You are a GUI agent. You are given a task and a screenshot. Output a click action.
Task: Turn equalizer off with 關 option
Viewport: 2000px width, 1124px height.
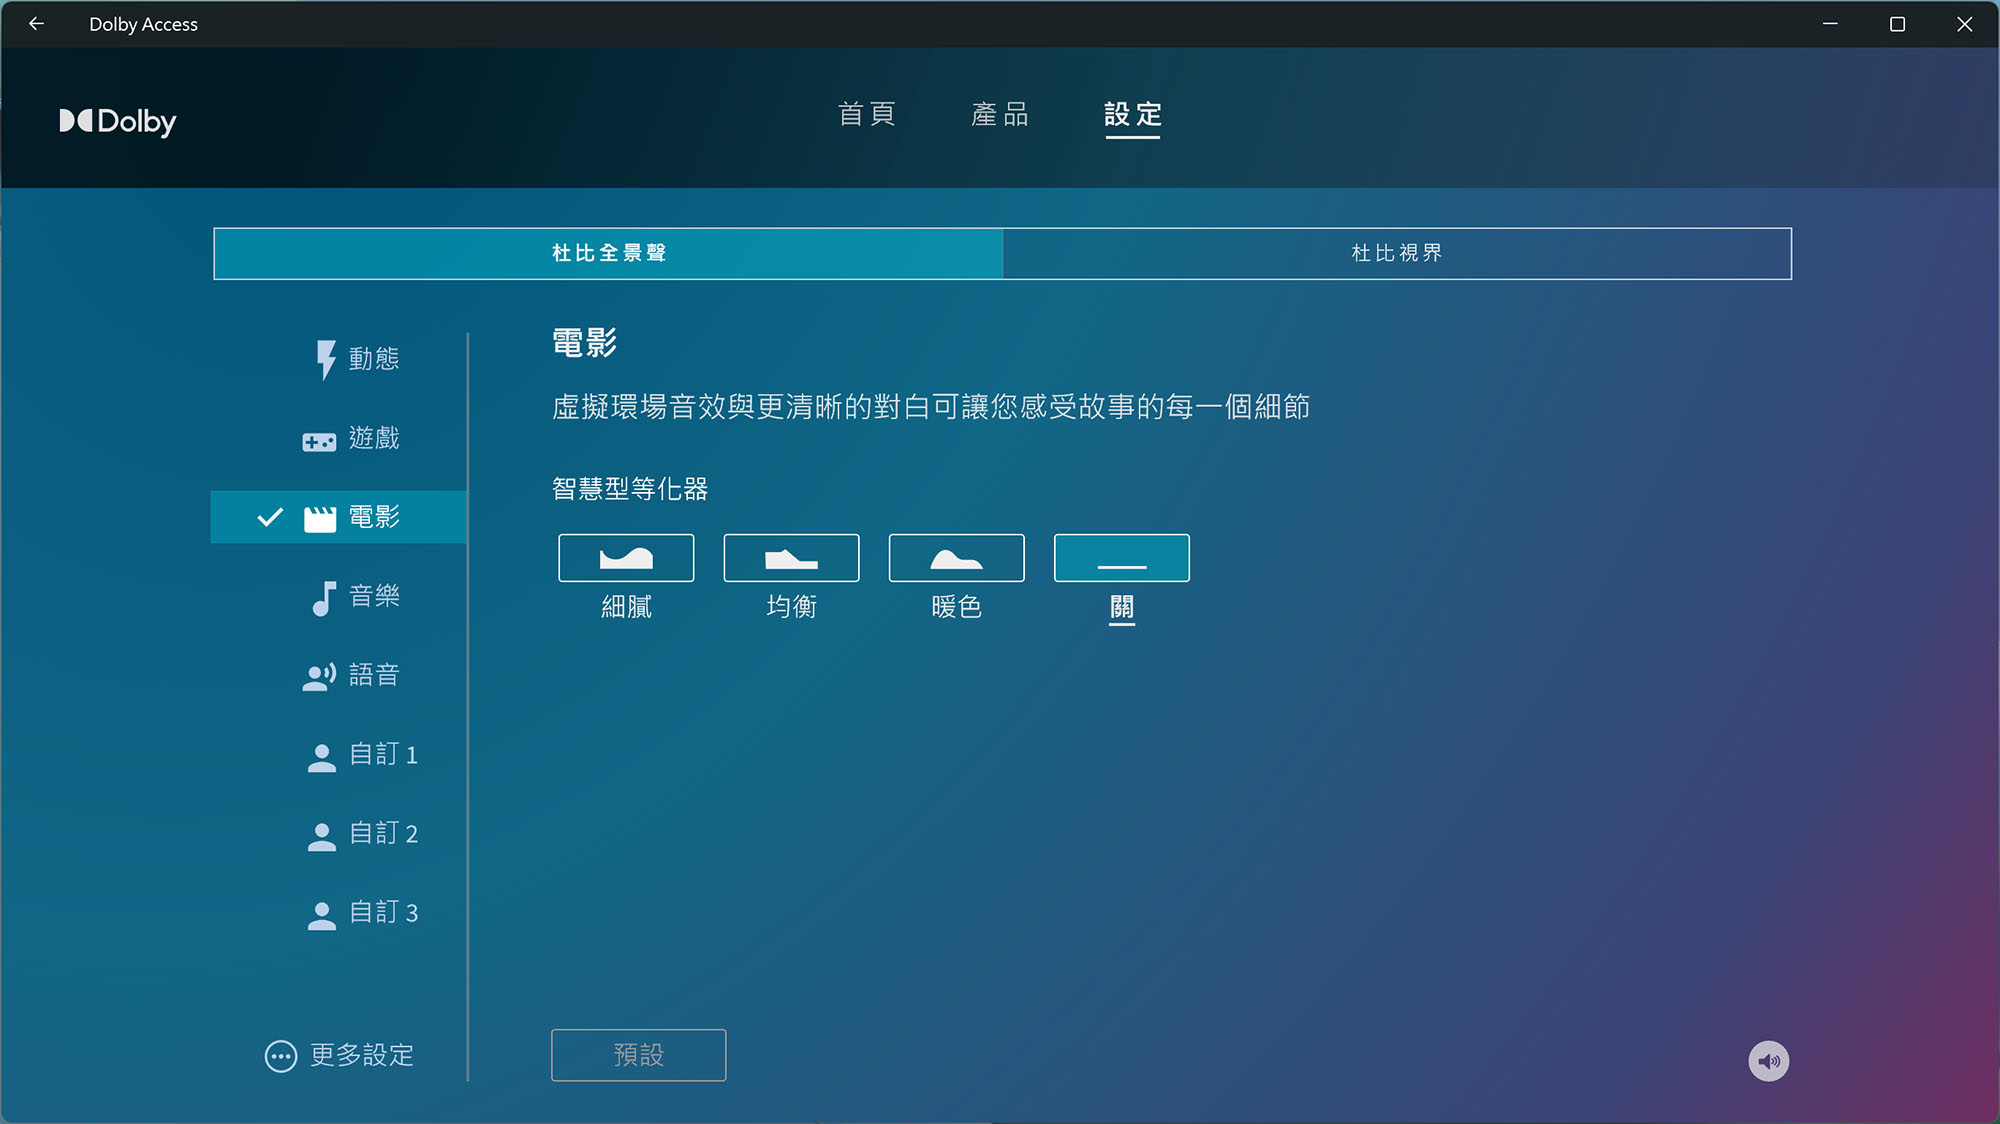1122,558
